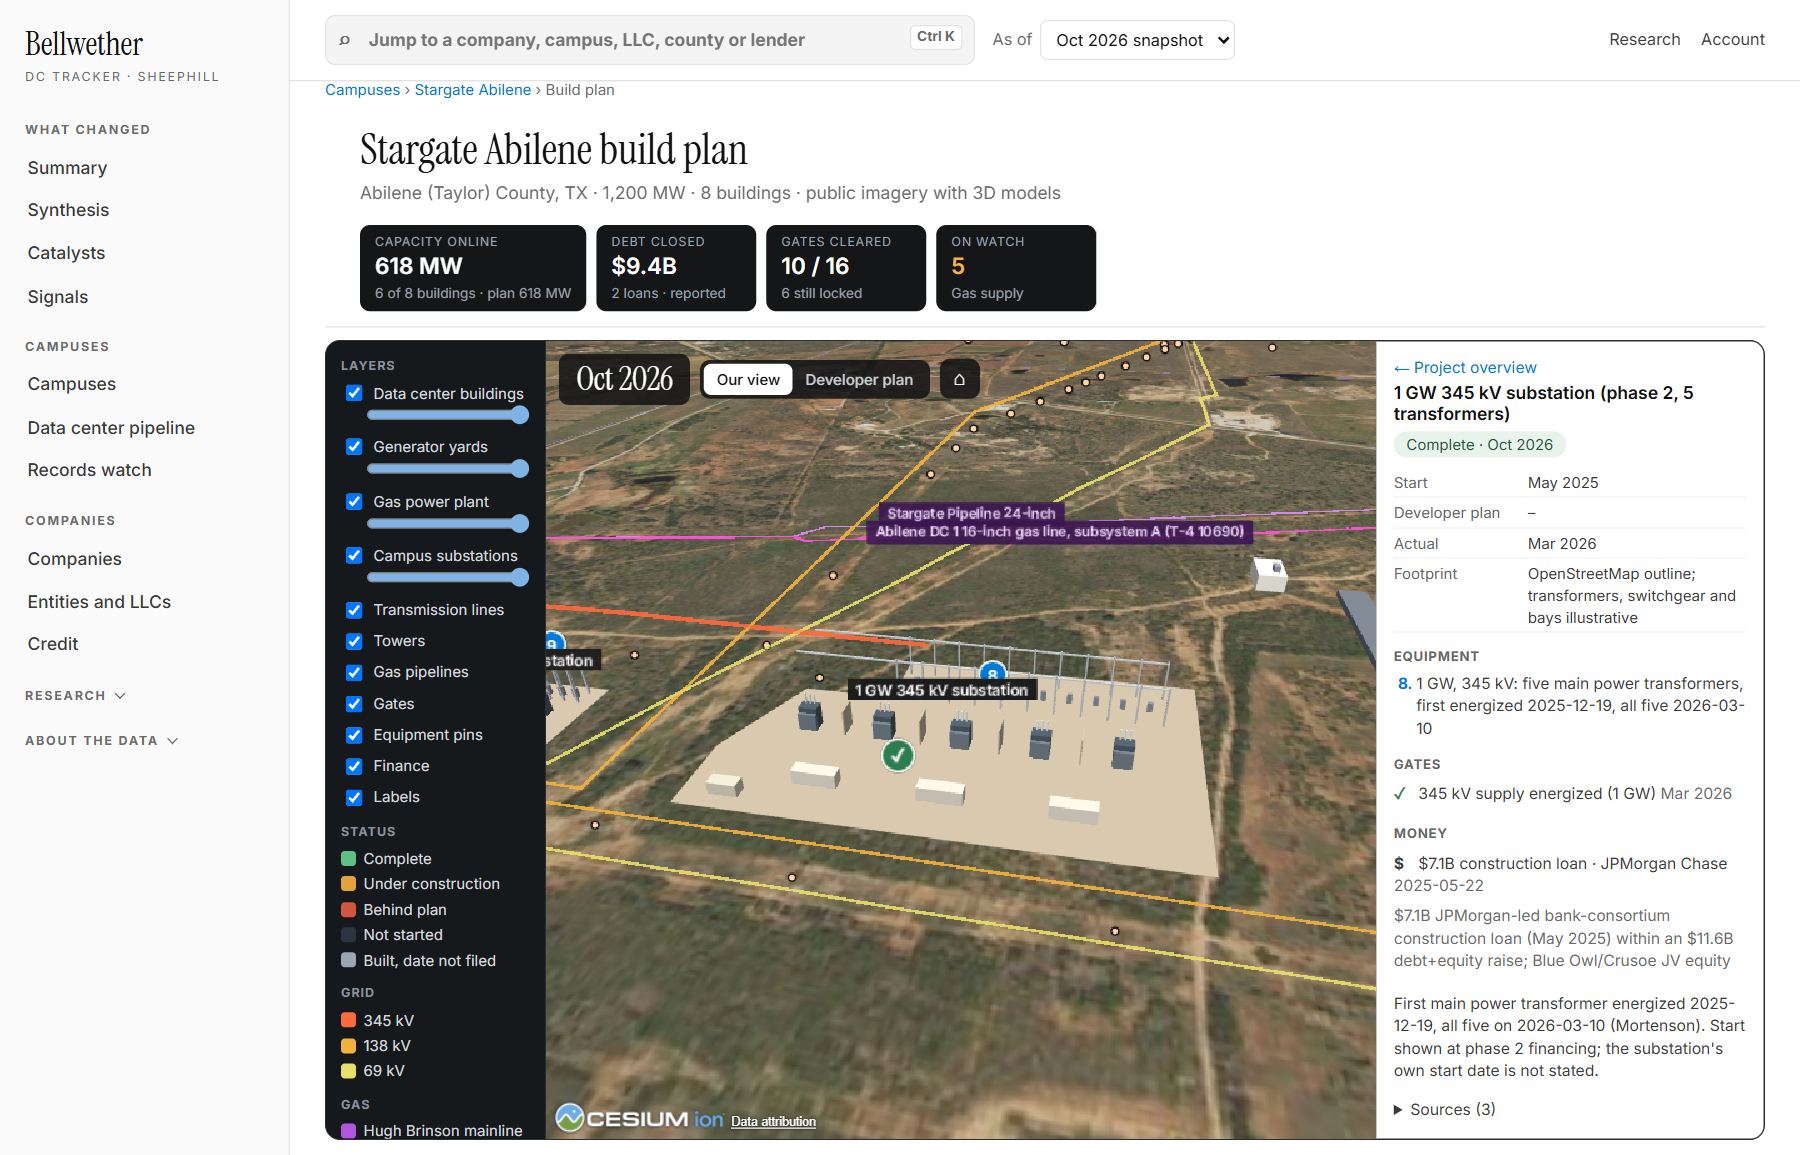The image size is (1800, 1155).
Task: Click the 1 GW 345 kV substation map label
Action: click(x=941, y=690)
